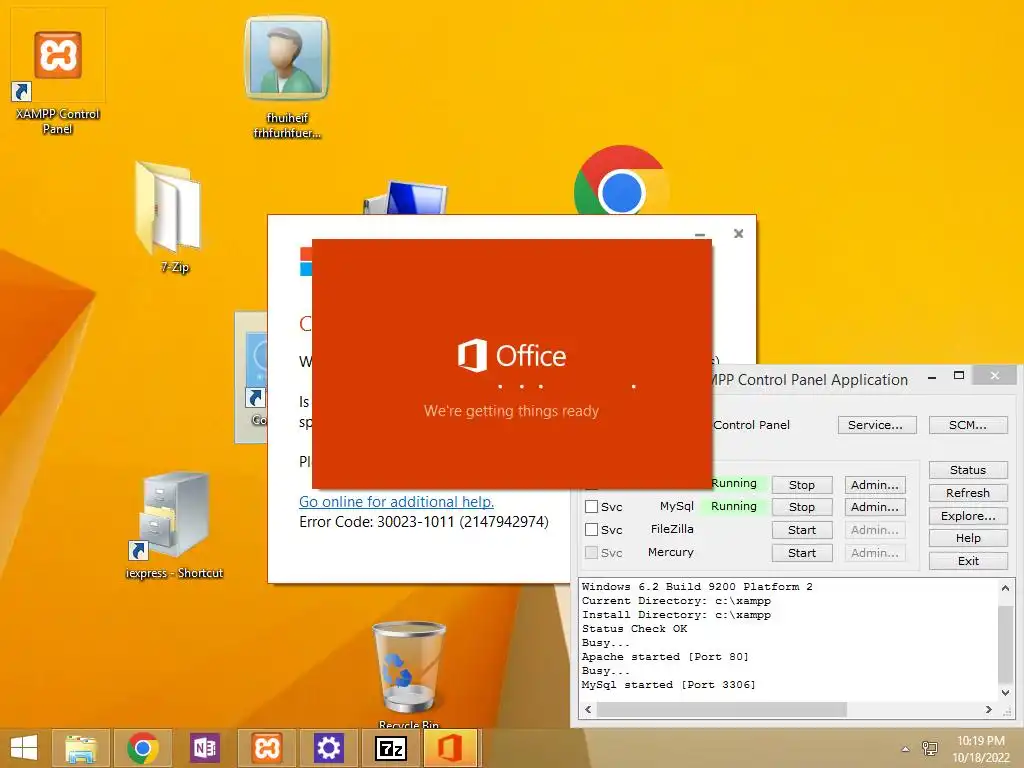Click the 'MySql started [Port 3306]' log line
The width and height of the screenshot is (1024, 768).
point(668,685)
